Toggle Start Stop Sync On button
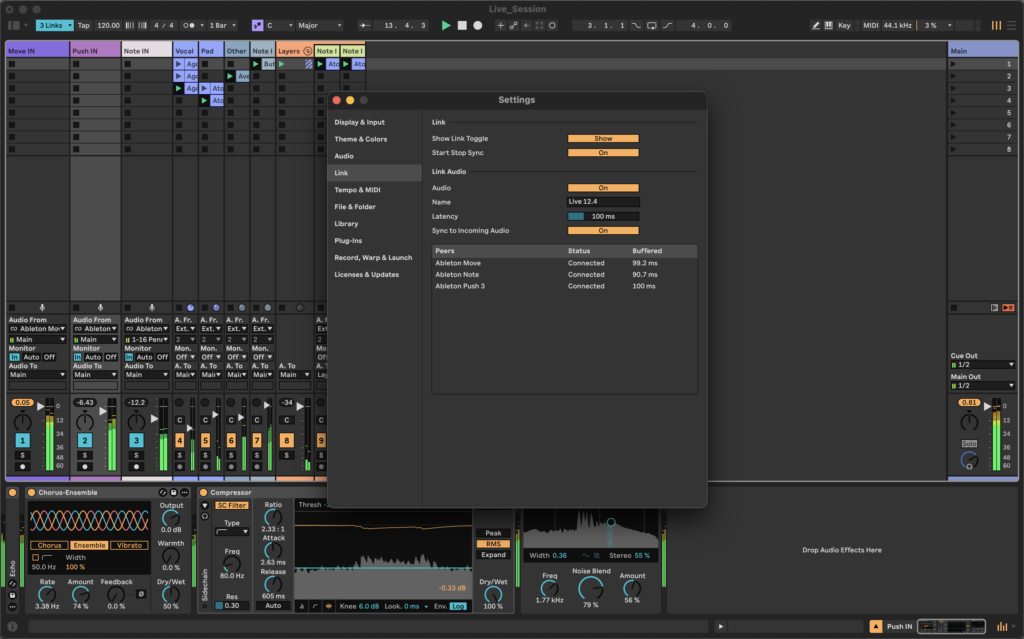Viewport: 1024px width, 639px height. [603, 153]
